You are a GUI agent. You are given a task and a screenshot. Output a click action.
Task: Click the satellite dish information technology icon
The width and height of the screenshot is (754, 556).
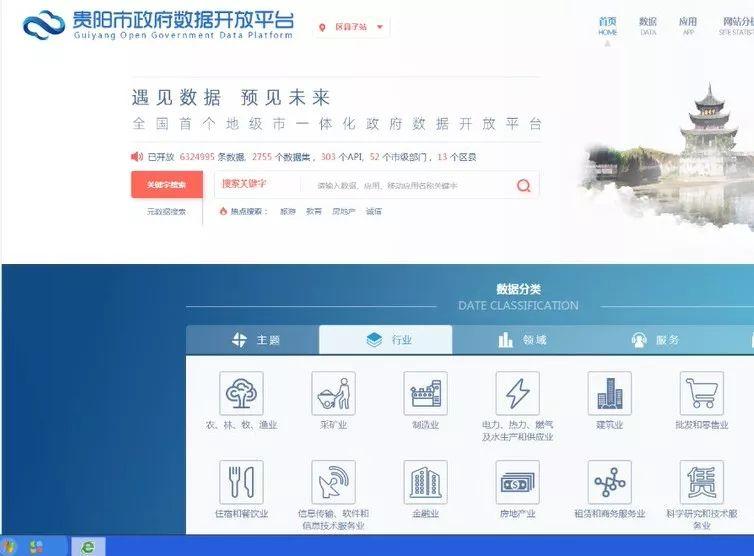333,482
